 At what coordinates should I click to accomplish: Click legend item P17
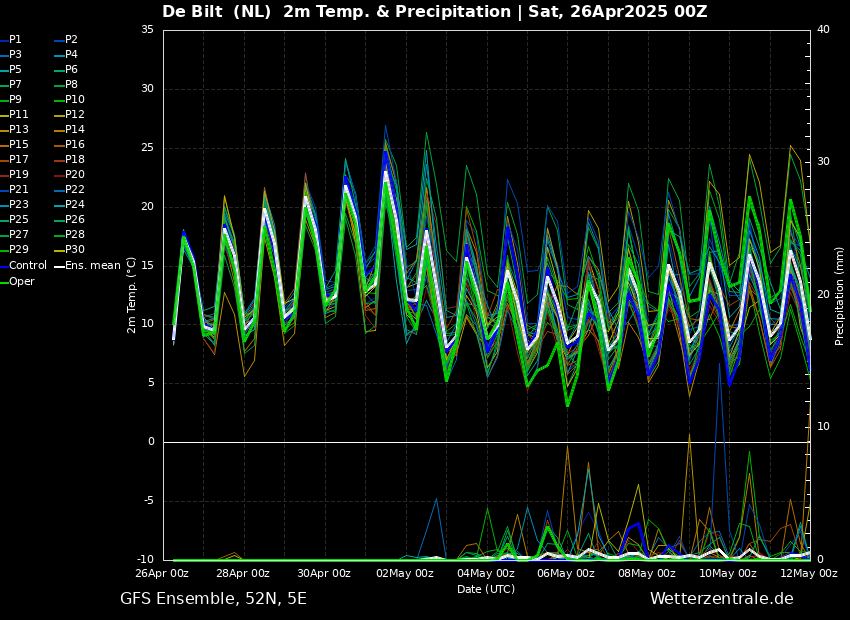[14, 159]
